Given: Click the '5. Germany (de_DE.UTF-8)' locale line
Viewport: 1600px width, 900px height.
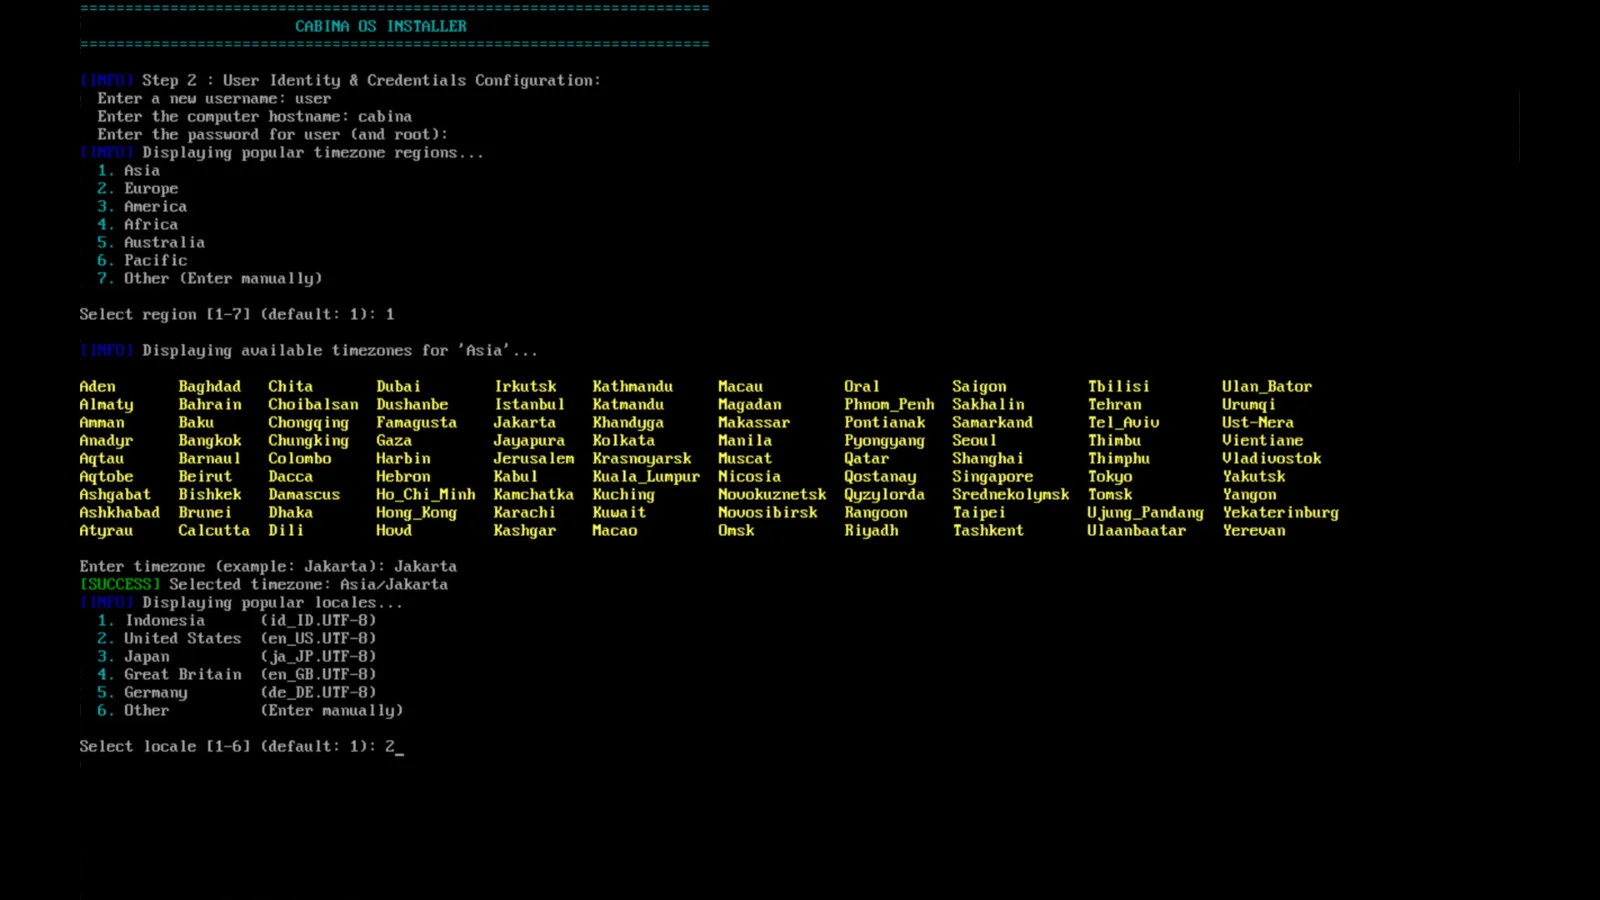Looking at the screenshot, I should 236,692.
